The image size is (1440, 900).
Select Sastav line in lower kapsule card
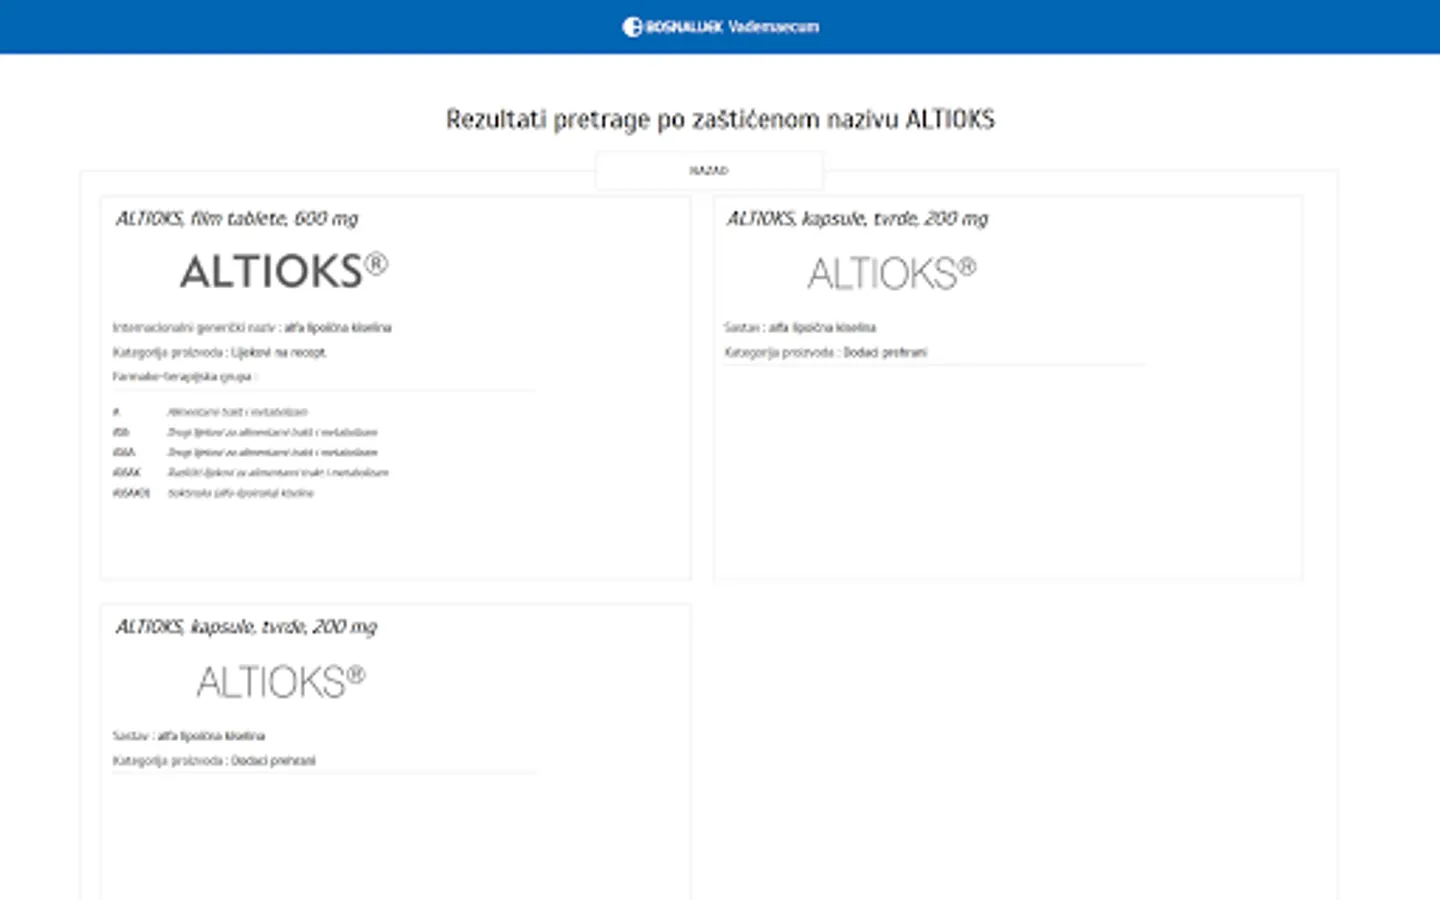[189, 736]
